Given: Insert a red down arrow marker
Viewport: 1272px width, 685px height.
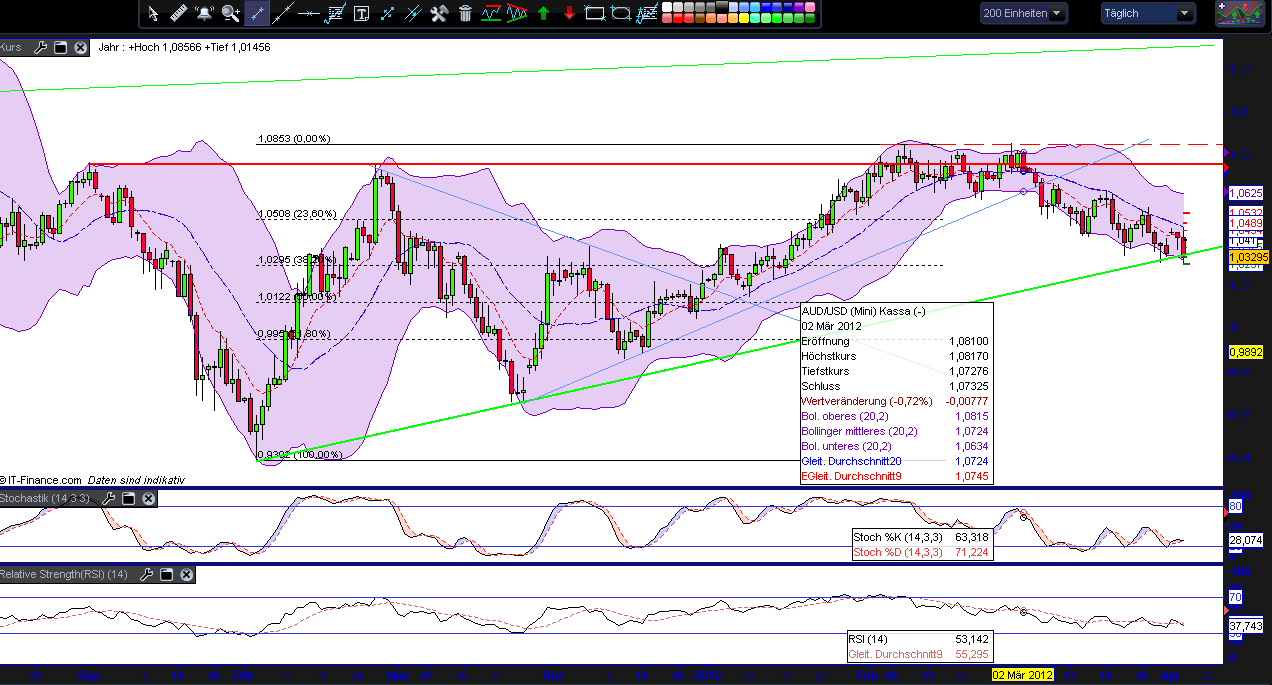Looking at the screenshot, I should pyautogui.click(x=569, y=13).
